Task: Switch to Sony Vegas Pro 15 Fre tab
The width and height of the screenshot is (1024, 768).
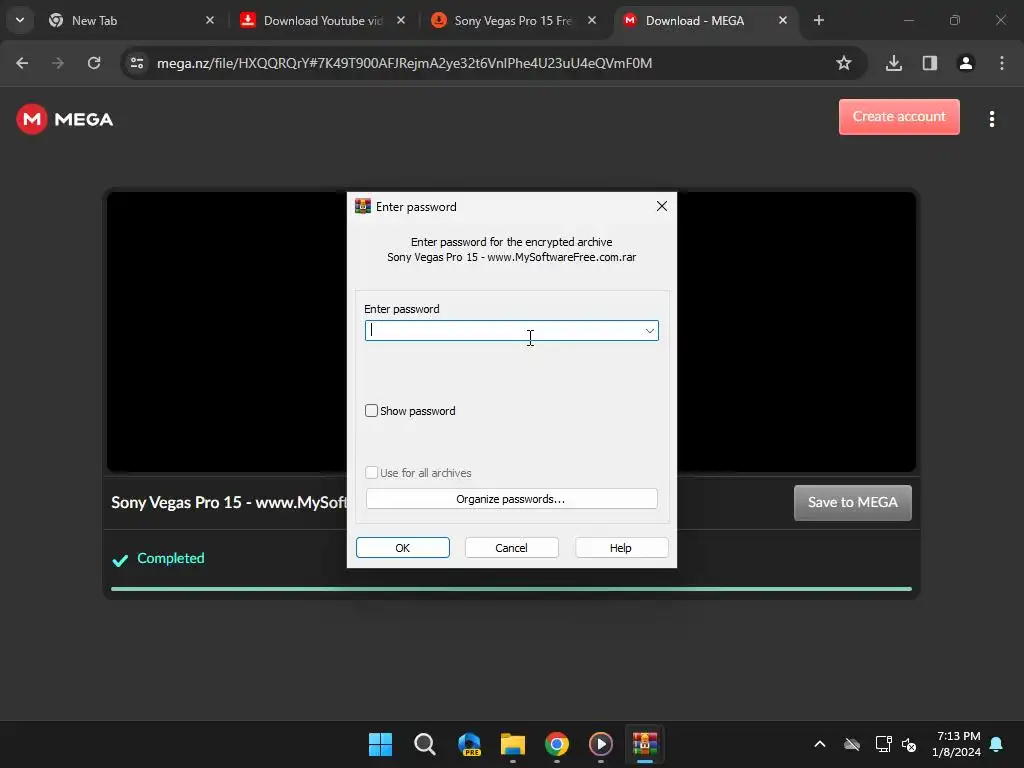Action: tap(513, 21)
